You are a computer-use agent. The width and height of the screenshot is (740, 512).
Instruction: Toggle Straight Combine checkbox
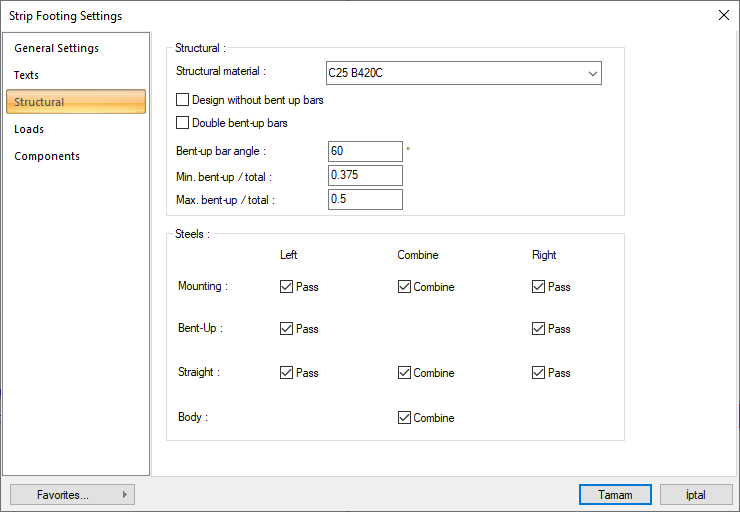click(x=404, y=373)
